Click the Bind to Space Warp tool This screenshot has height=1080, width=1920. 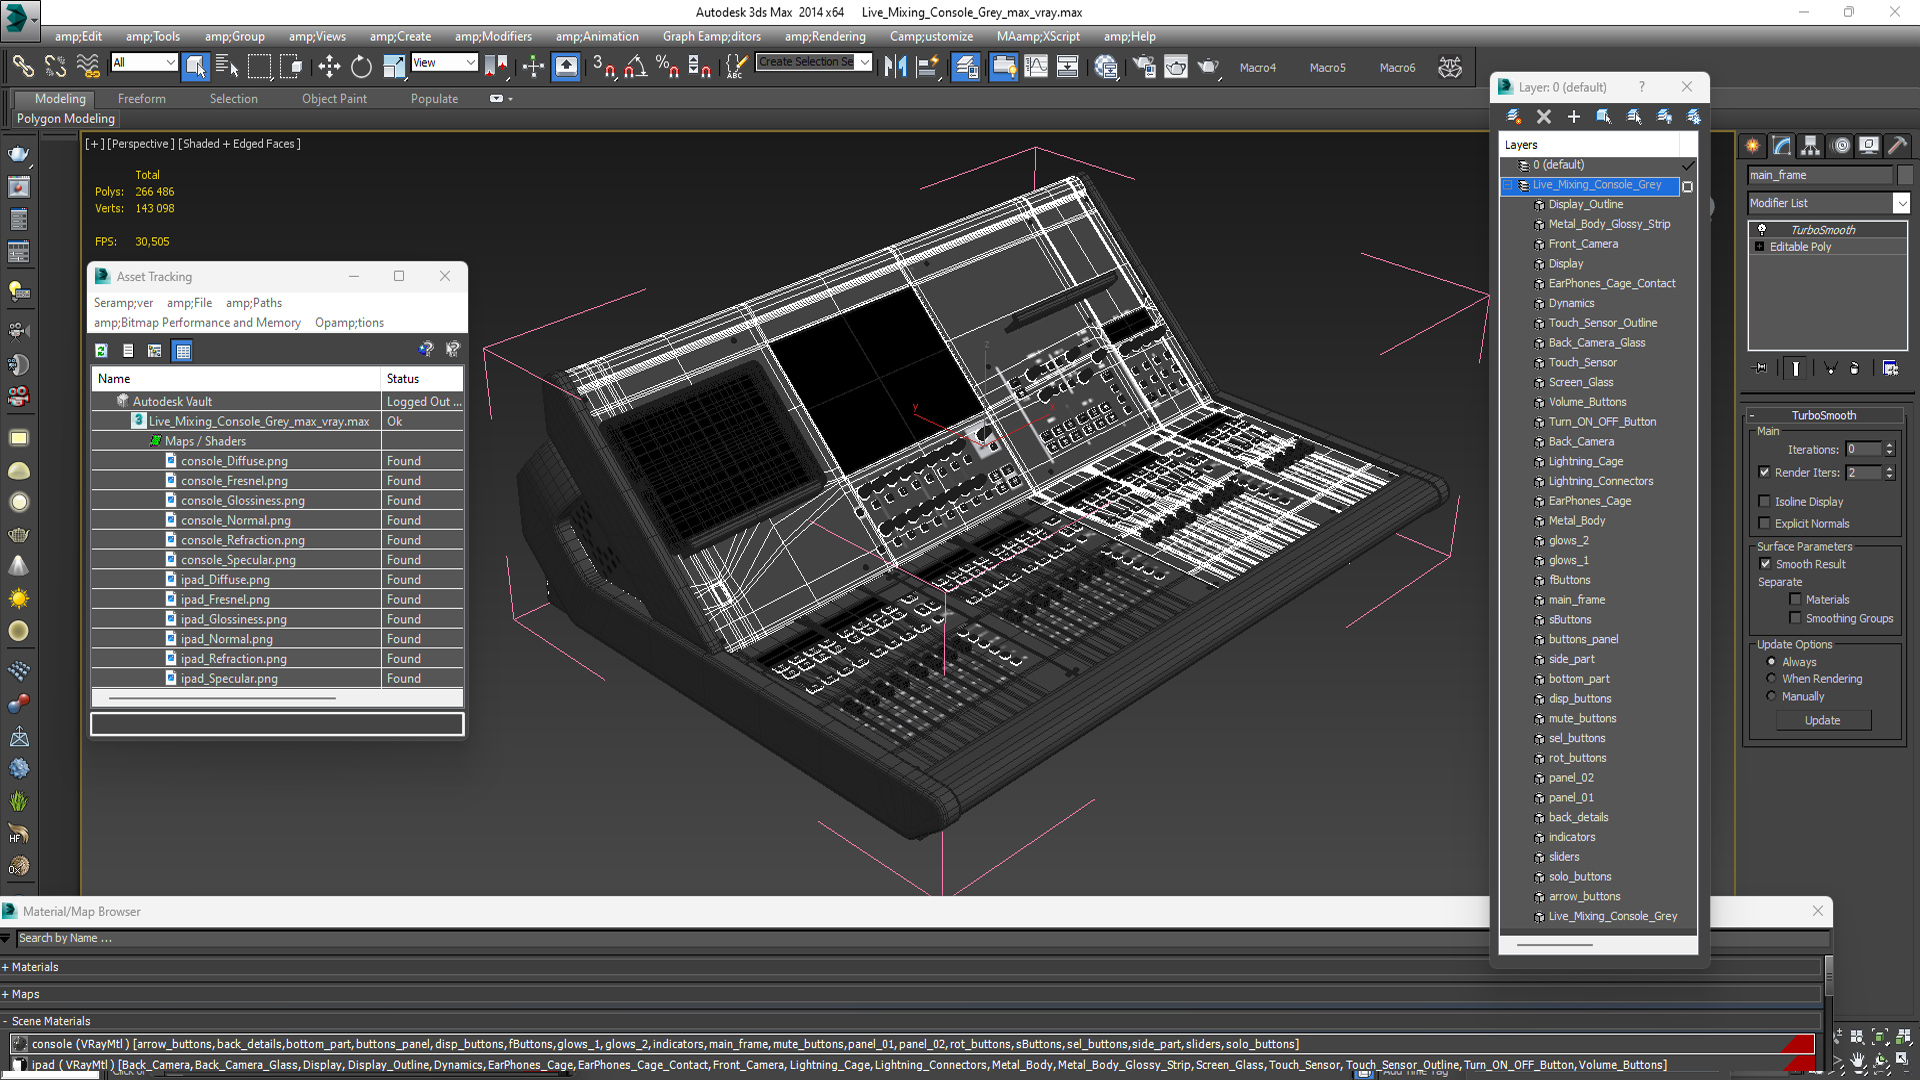click(88, 67)
